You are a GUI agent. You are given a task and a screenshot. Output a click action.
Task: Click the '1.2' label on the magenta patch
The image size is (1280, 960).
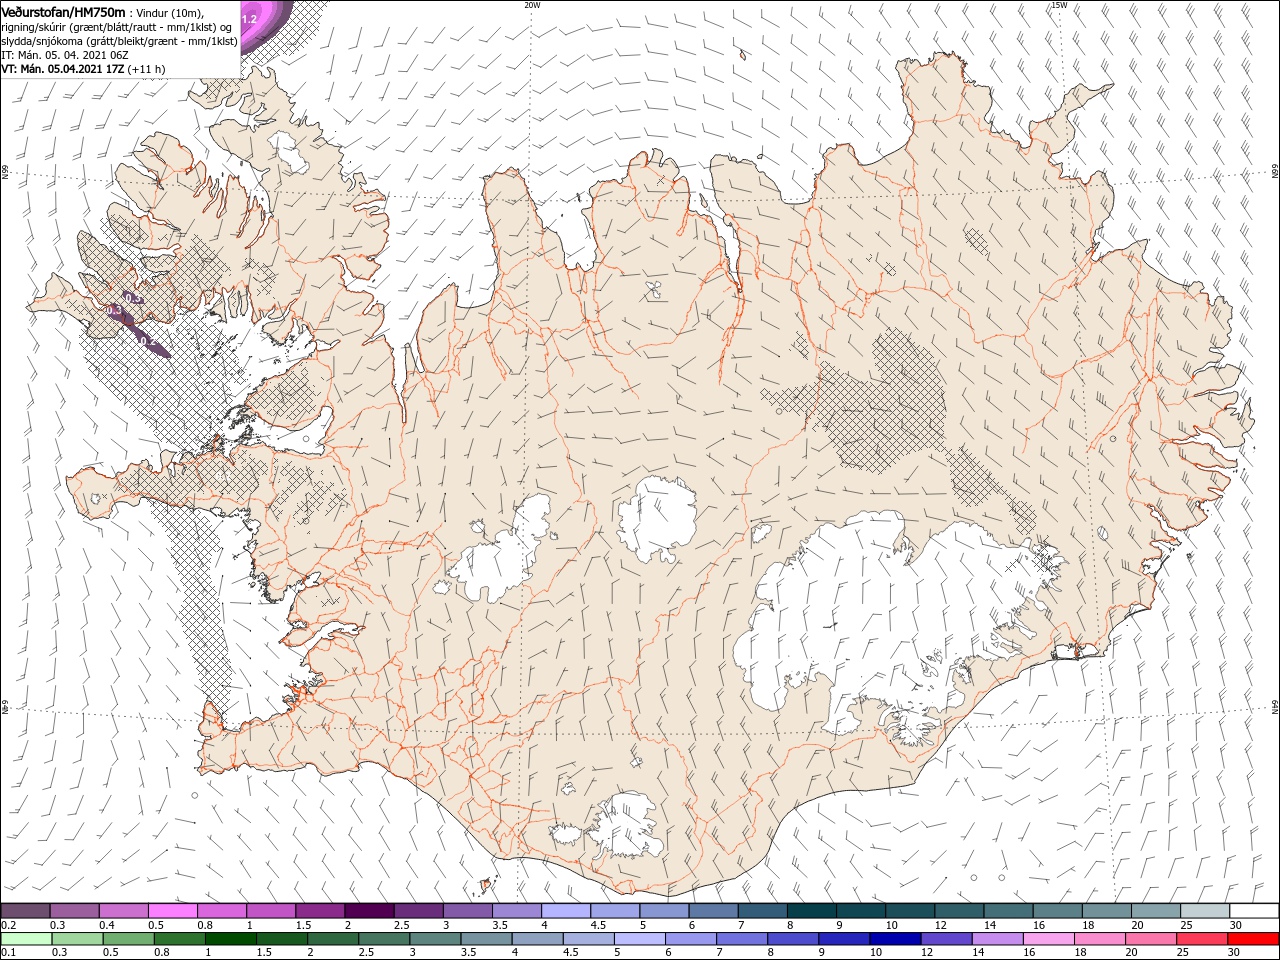pyautogui.click(x=249, y=19)
